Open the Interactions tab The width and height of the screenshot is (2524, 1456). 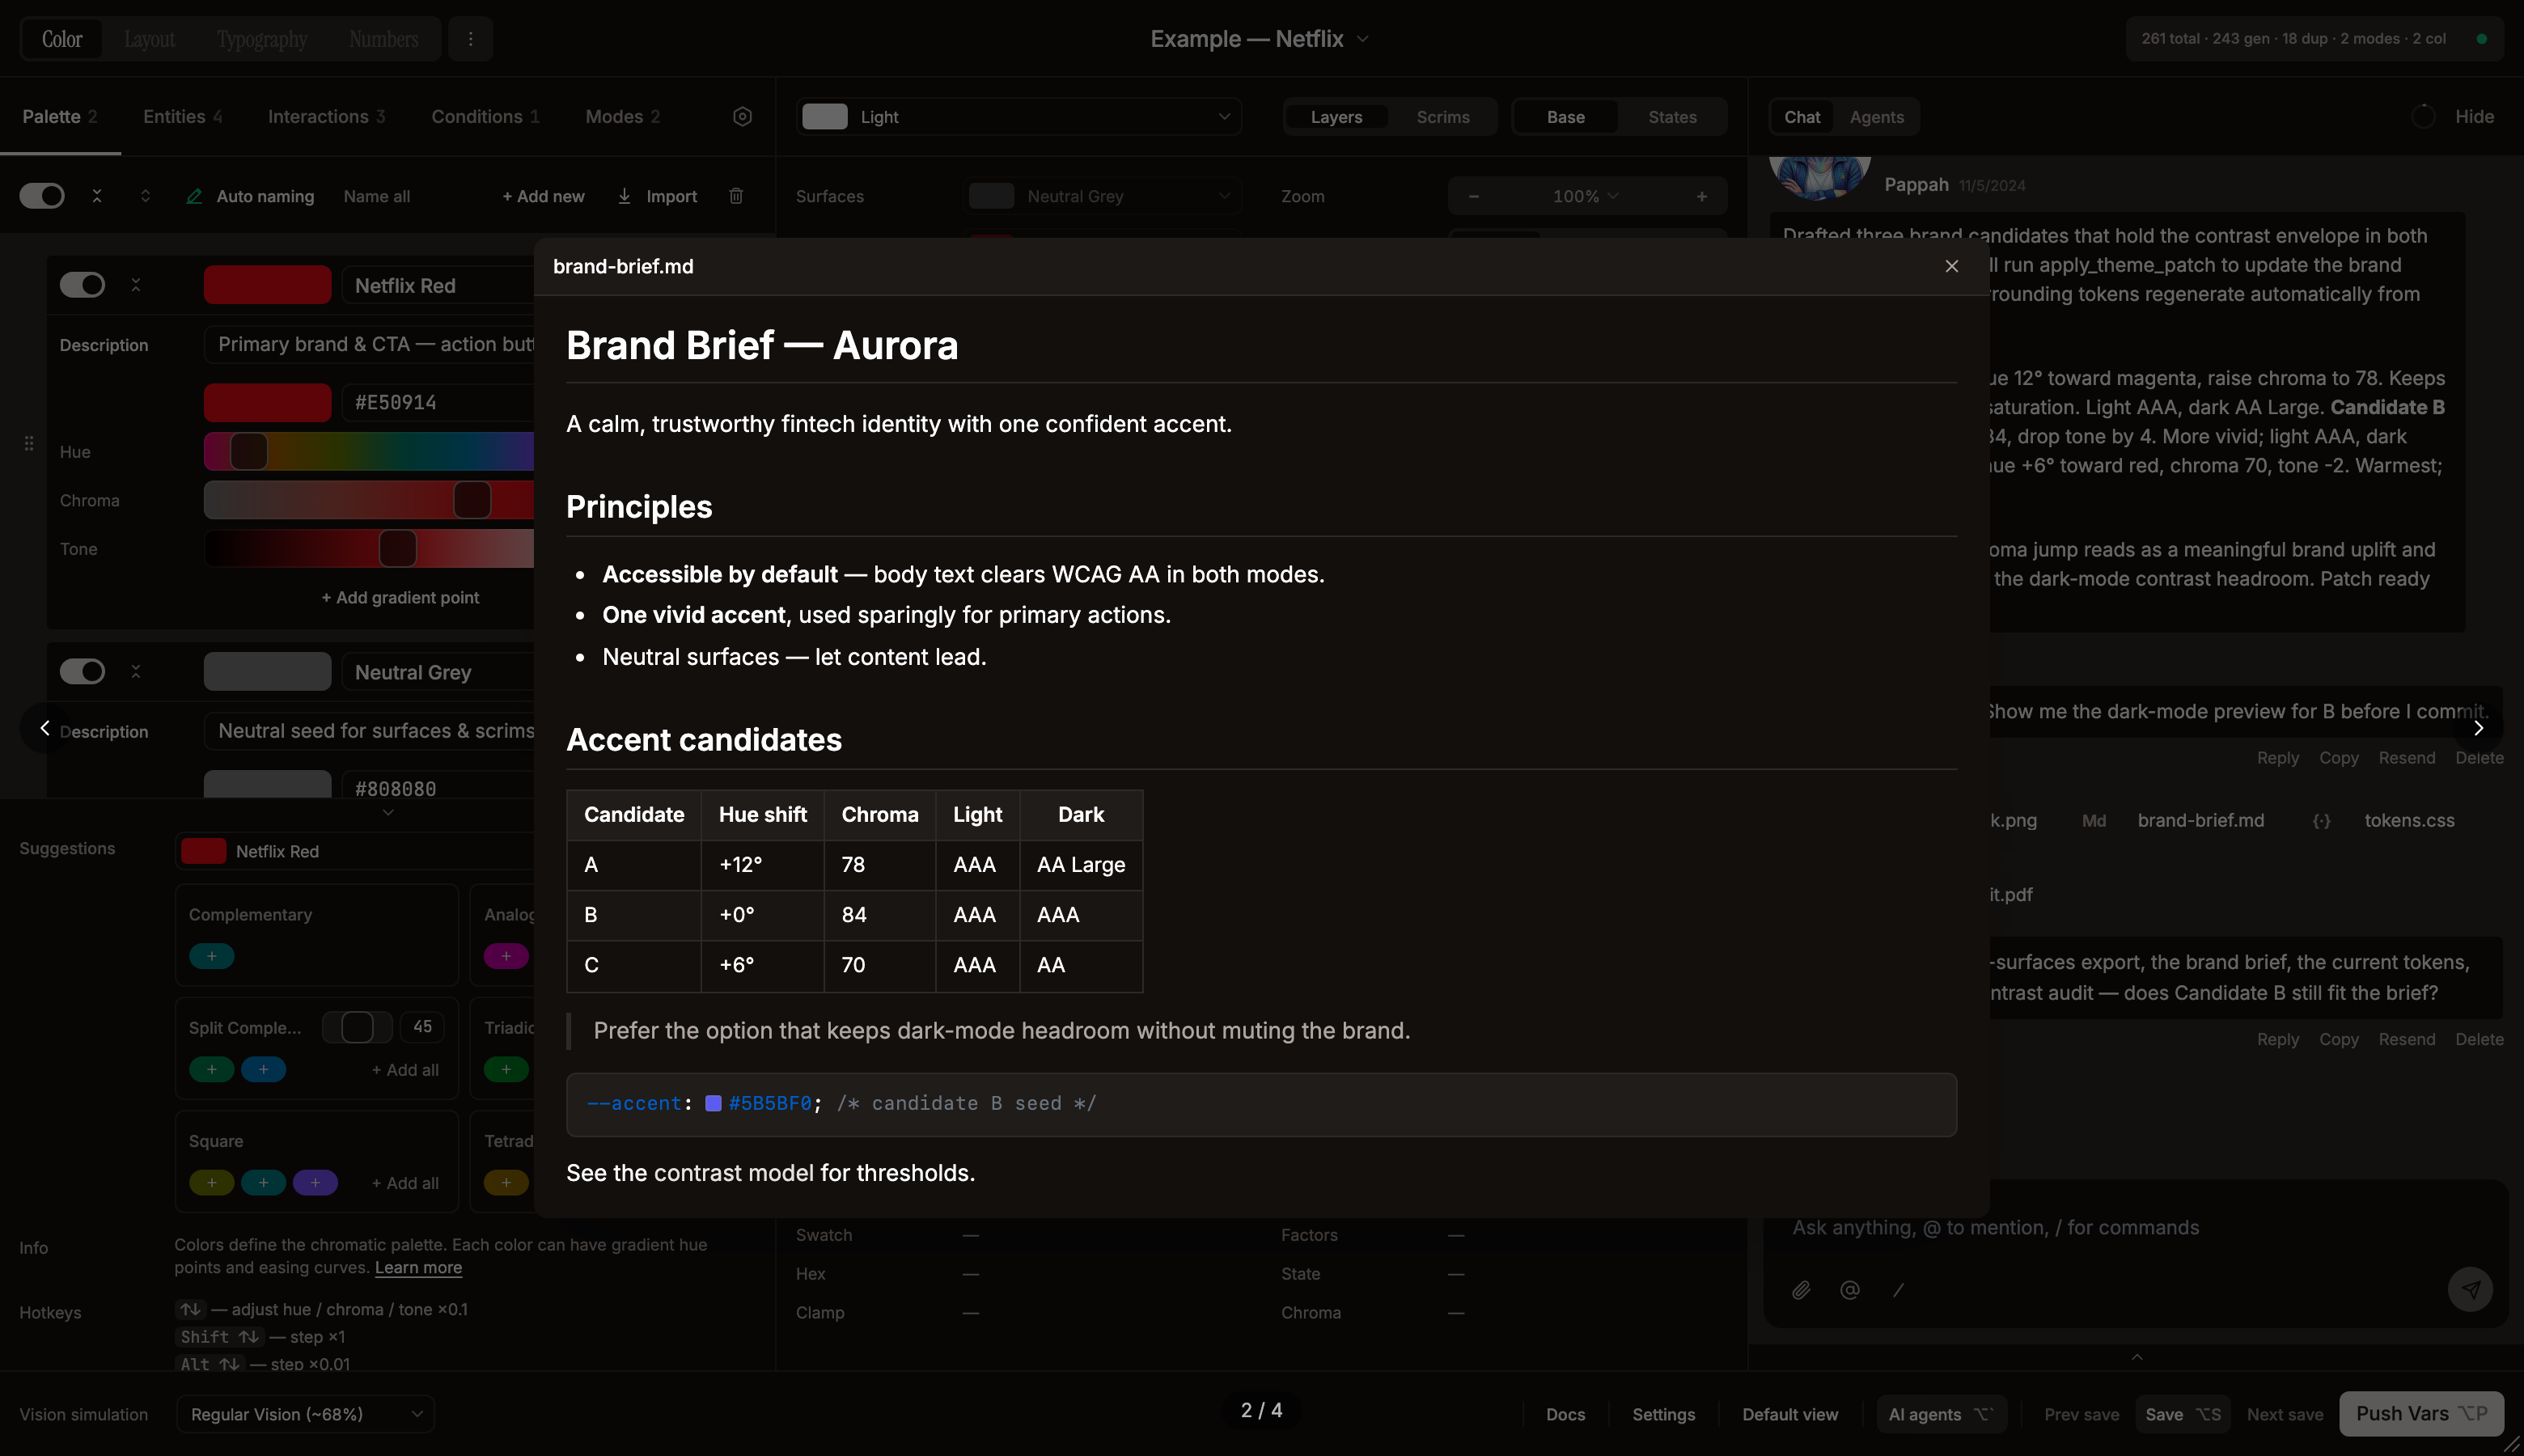pos(326,117)
